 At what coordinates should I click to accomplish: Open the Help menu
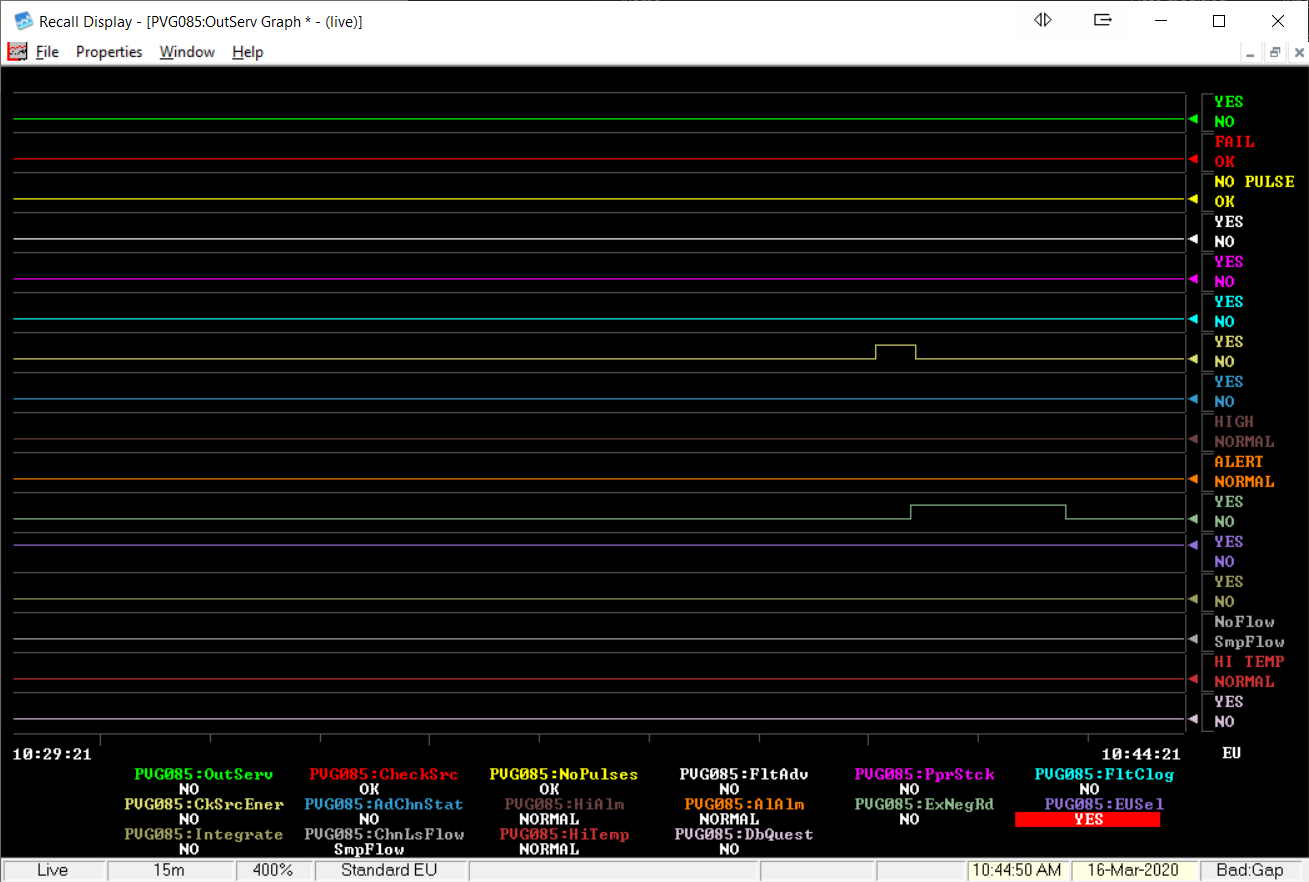click(248, 52)
